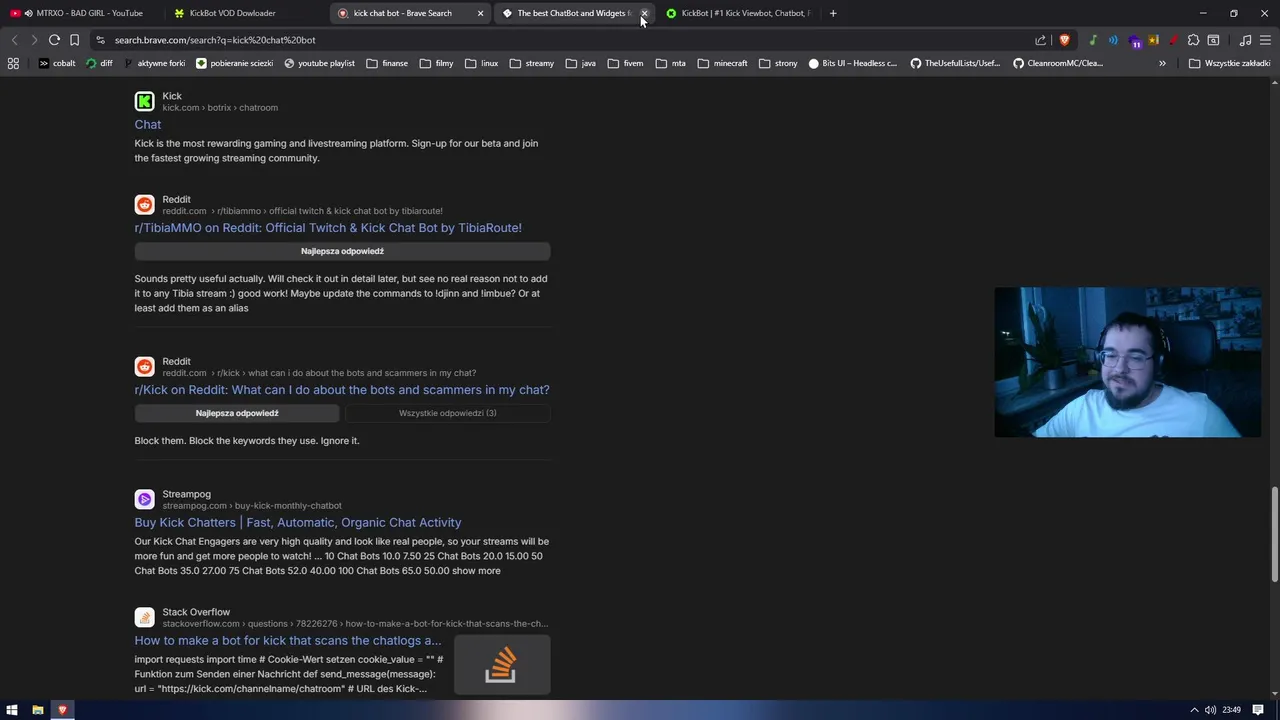Open r/Kick bots and scammers result

(342, 390)
